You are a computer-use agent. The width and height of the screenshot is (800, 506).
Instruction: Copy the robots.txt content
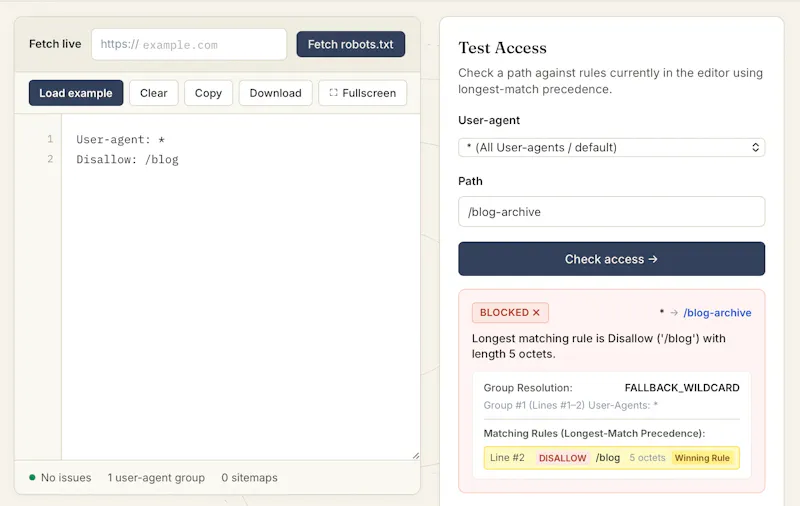pos(208,93)
